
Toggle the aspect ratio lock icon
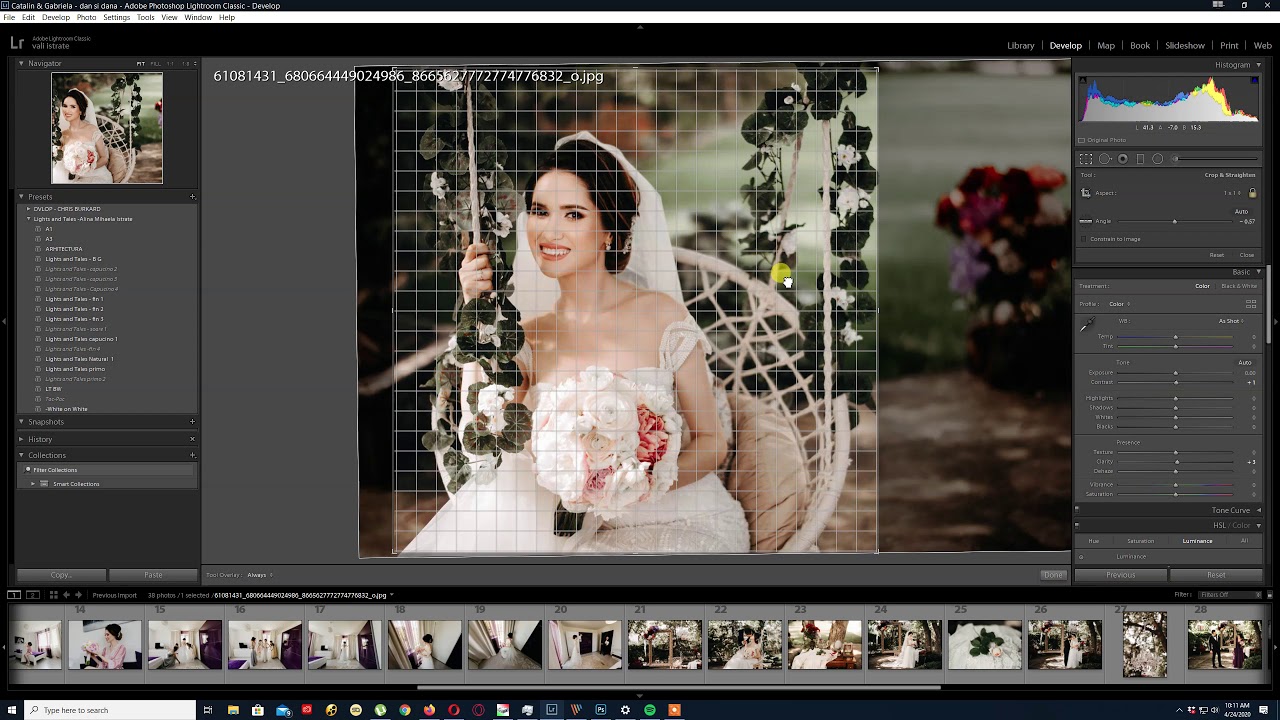(x=1252, y=193)
